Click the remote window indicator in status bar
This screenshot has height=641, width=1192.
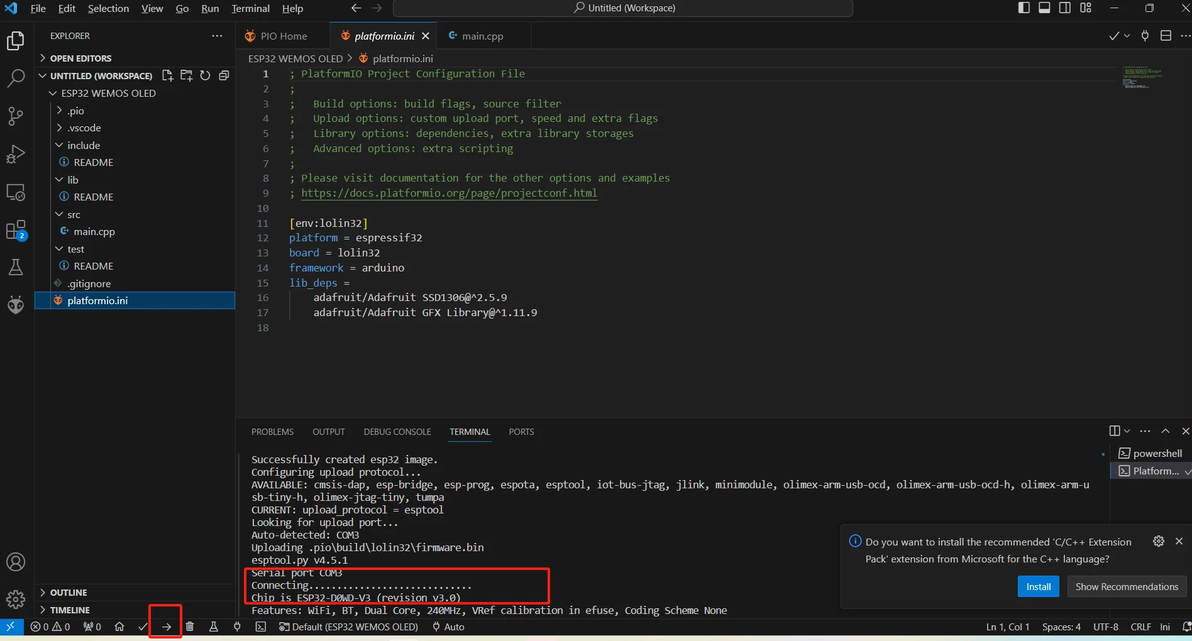(x=11, y=627)
